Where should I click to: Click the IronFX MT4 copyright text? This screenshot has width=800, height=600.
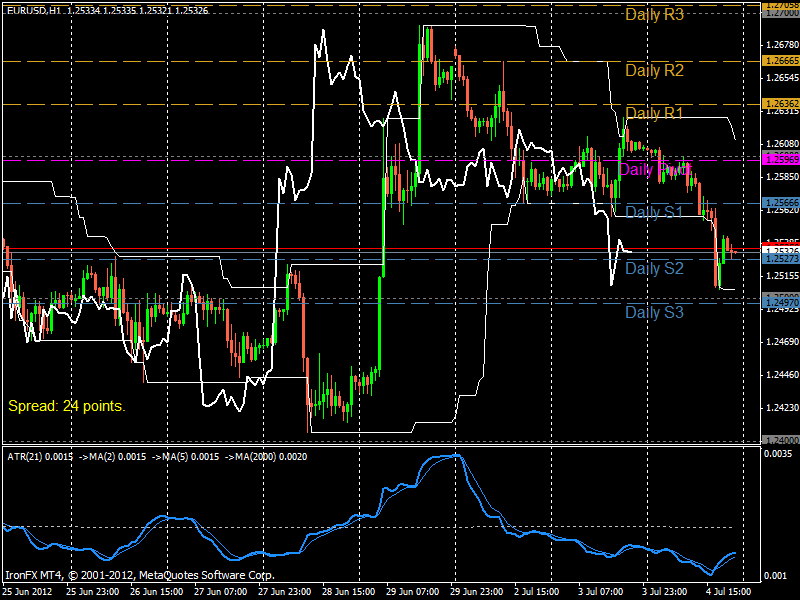(140, 576)
